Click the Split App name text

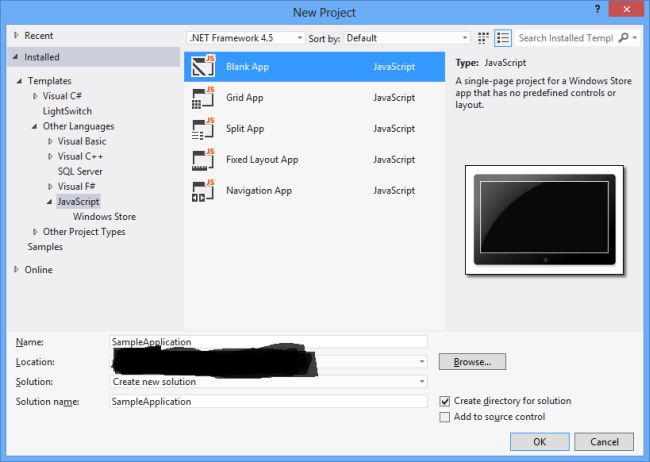click(x=245, y=129)
